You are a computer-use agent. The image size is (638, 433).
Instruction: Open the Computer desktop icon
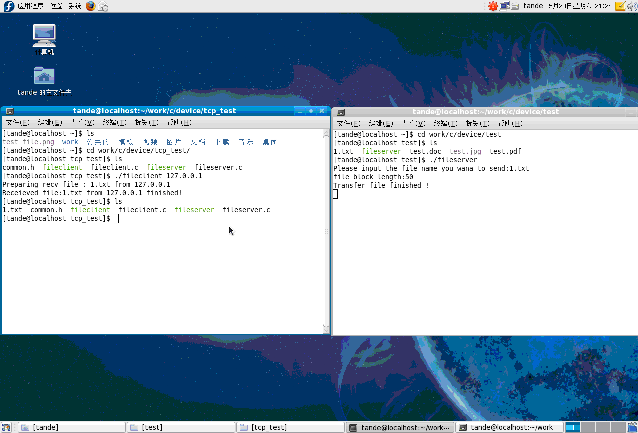(44, 39)
